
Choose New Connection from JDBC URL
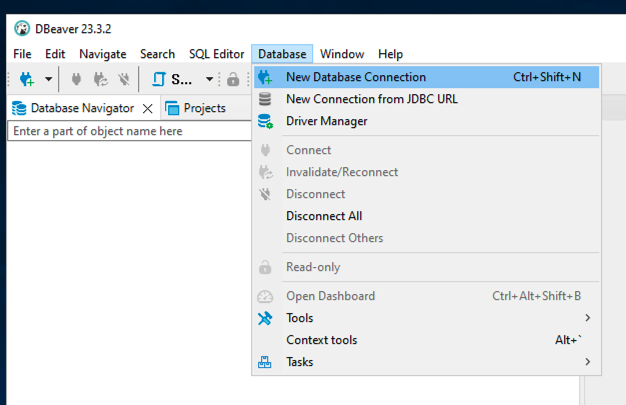tap(426, 99)
